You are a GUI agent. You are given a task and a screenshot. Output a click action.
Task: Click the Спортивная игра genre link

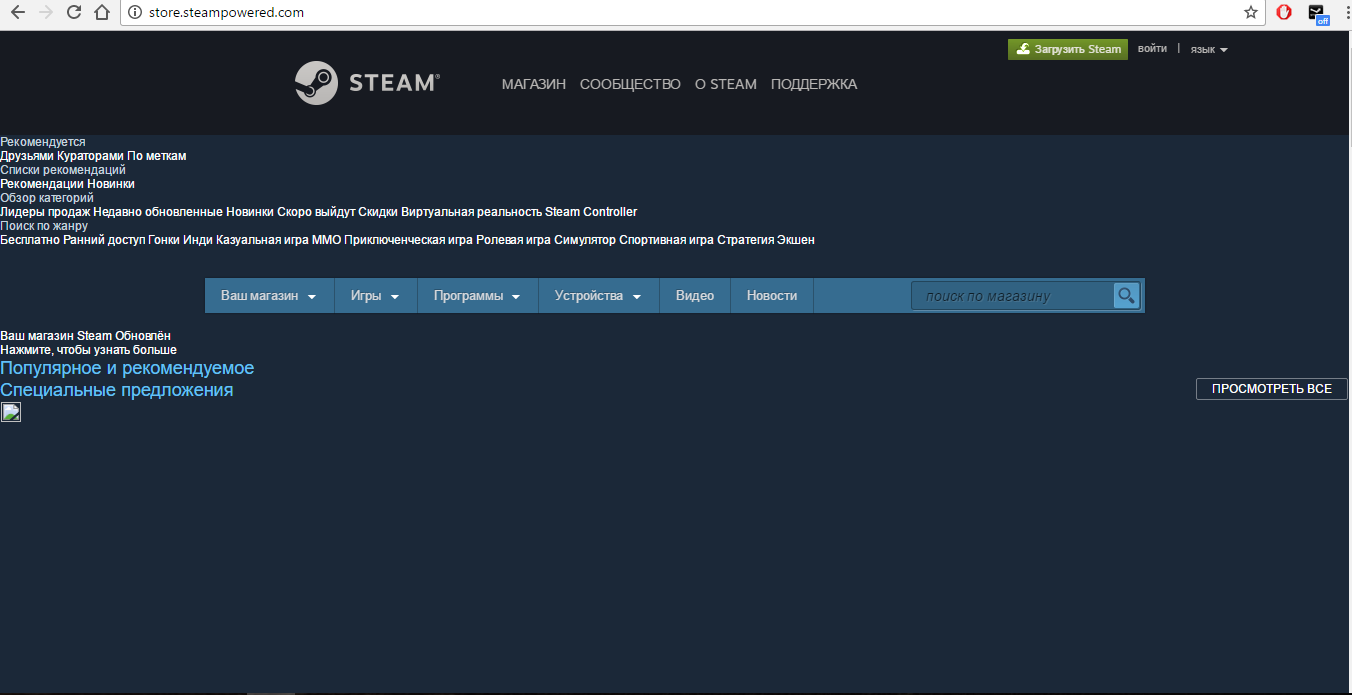click(x=666, y=240)
